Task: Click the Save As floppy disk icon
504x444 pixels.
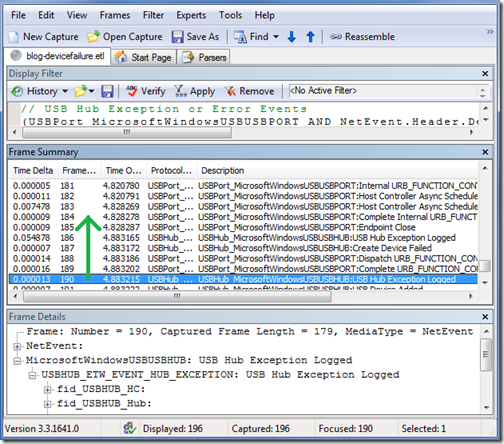Action: [177, 37]
